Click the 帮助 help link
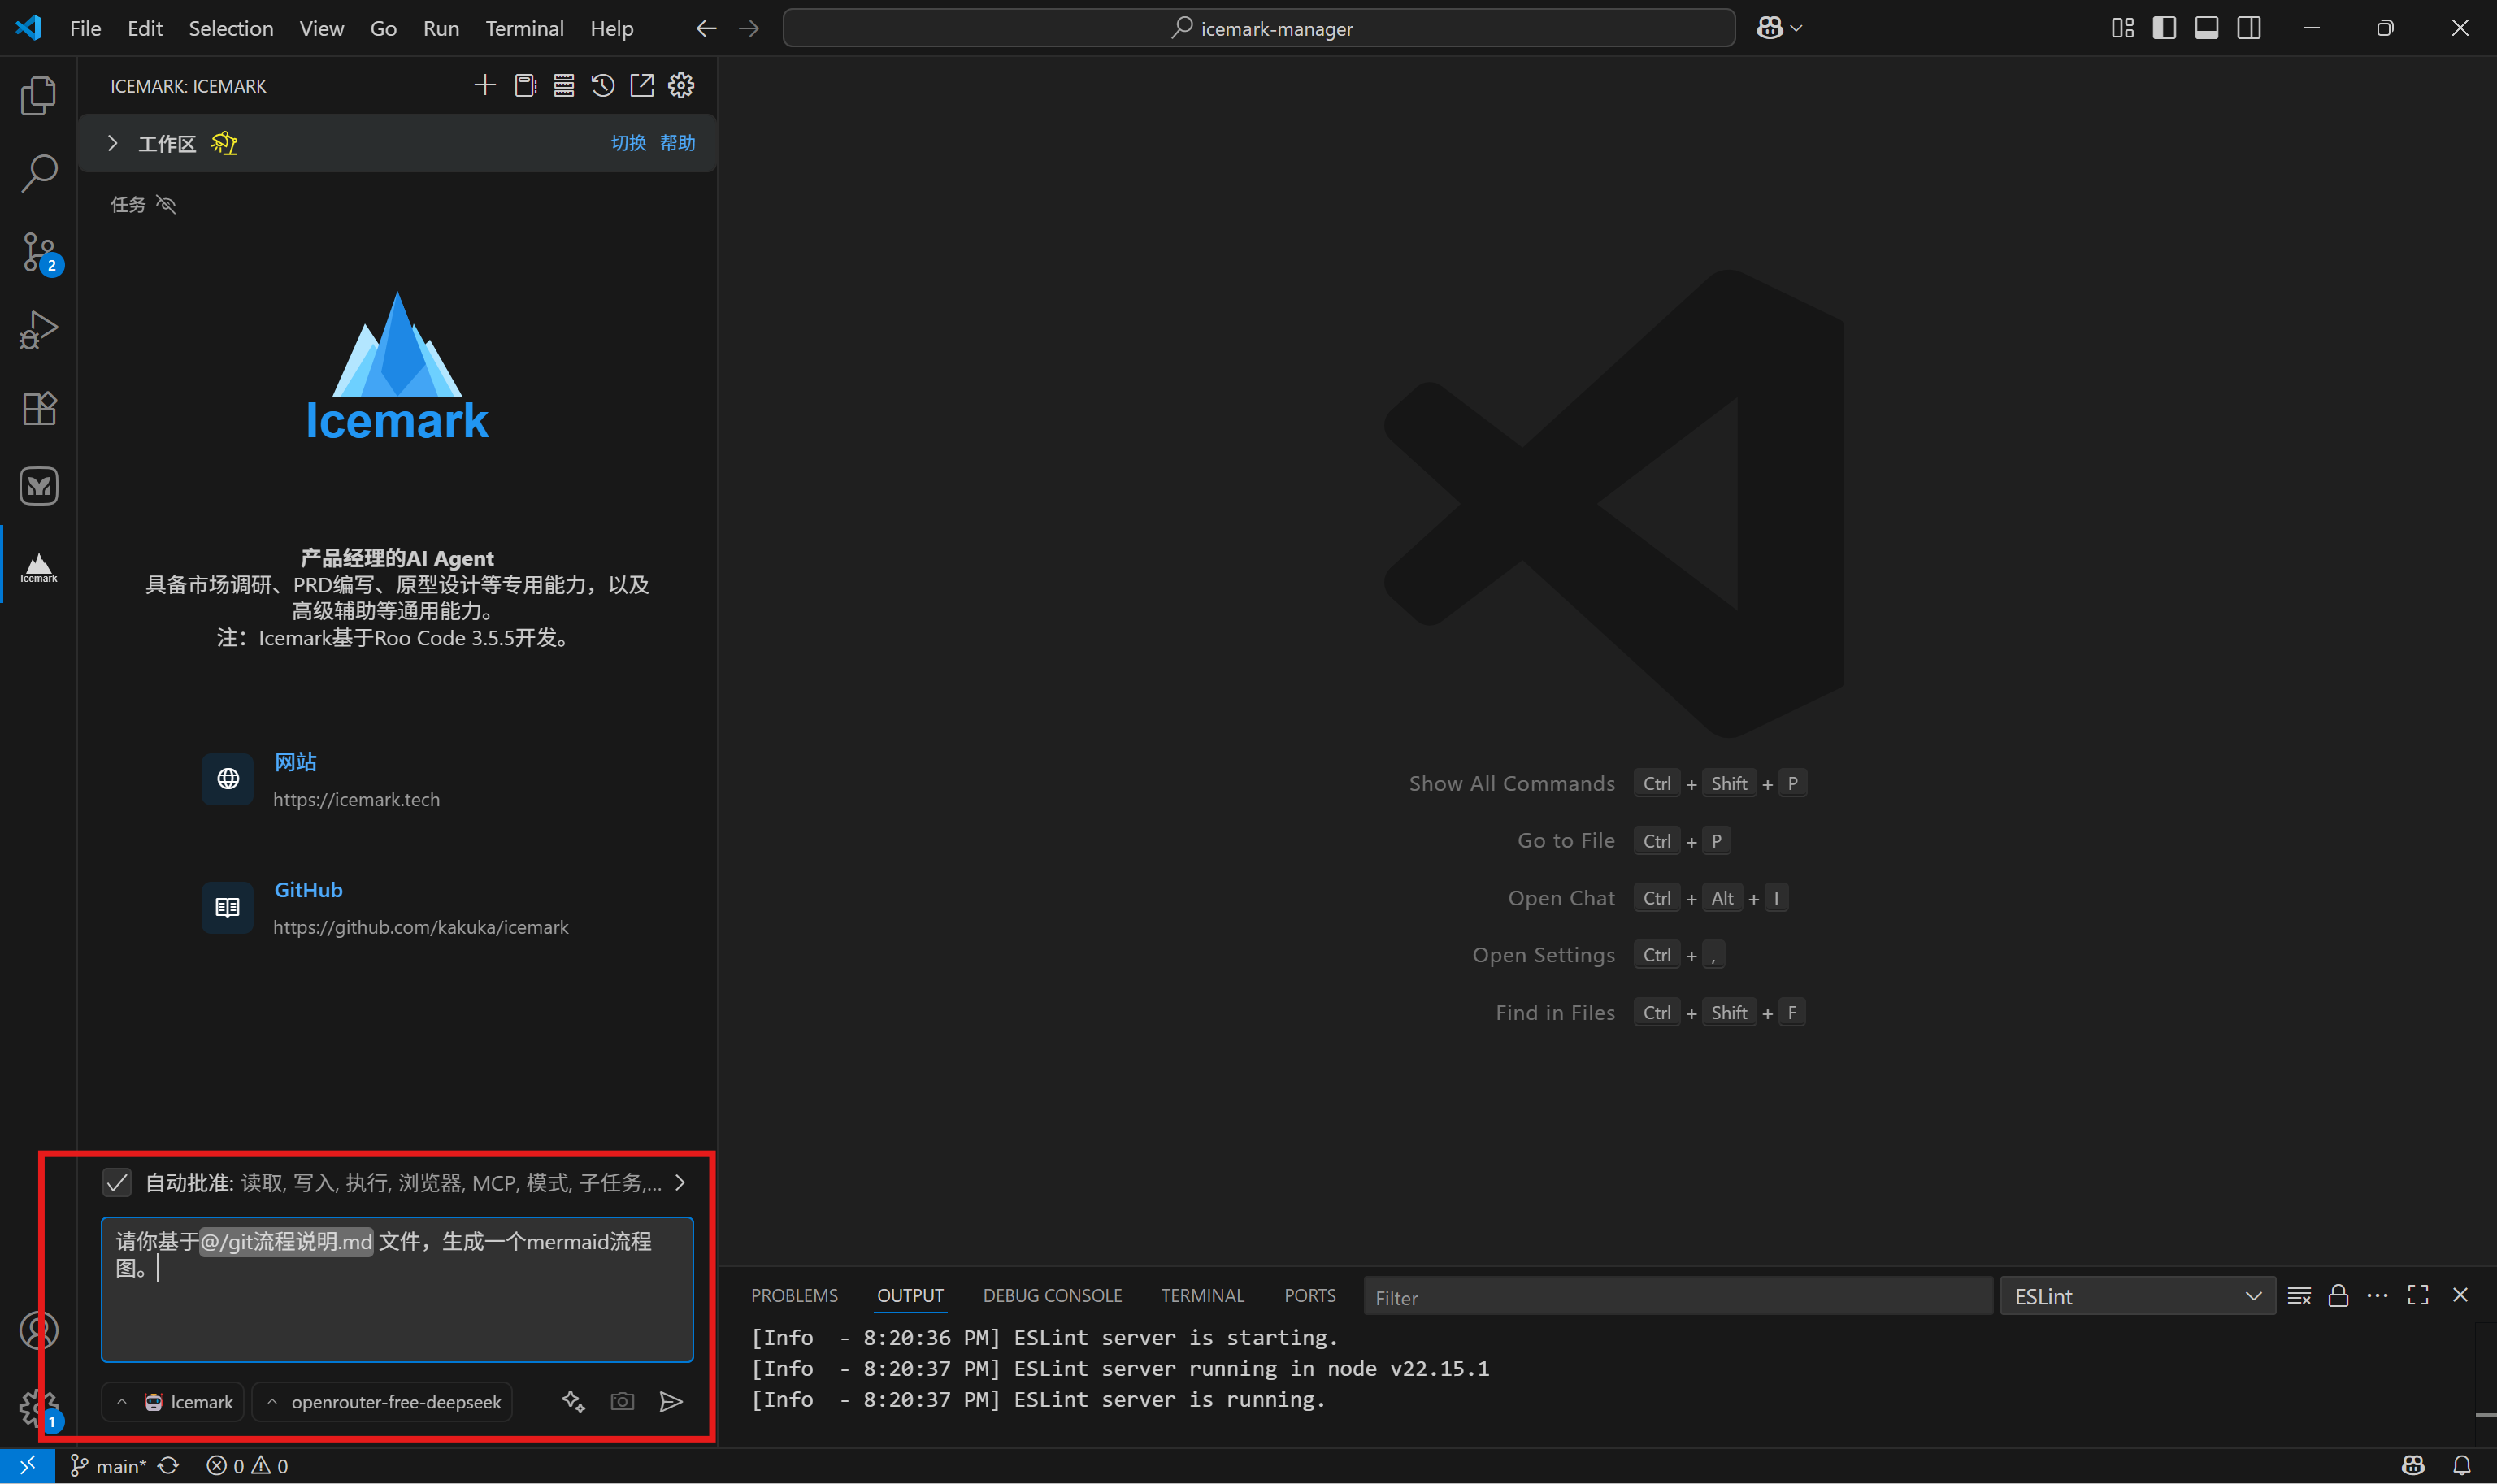This screenshot has width=2497, height=1484. click(677, 143)
